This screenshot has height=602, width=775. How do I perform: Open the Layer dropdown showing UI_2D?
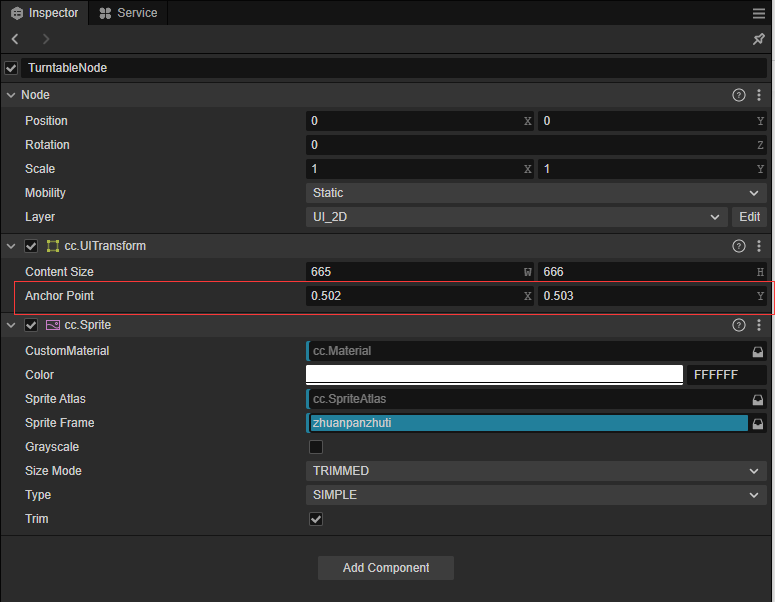[516, 217]
